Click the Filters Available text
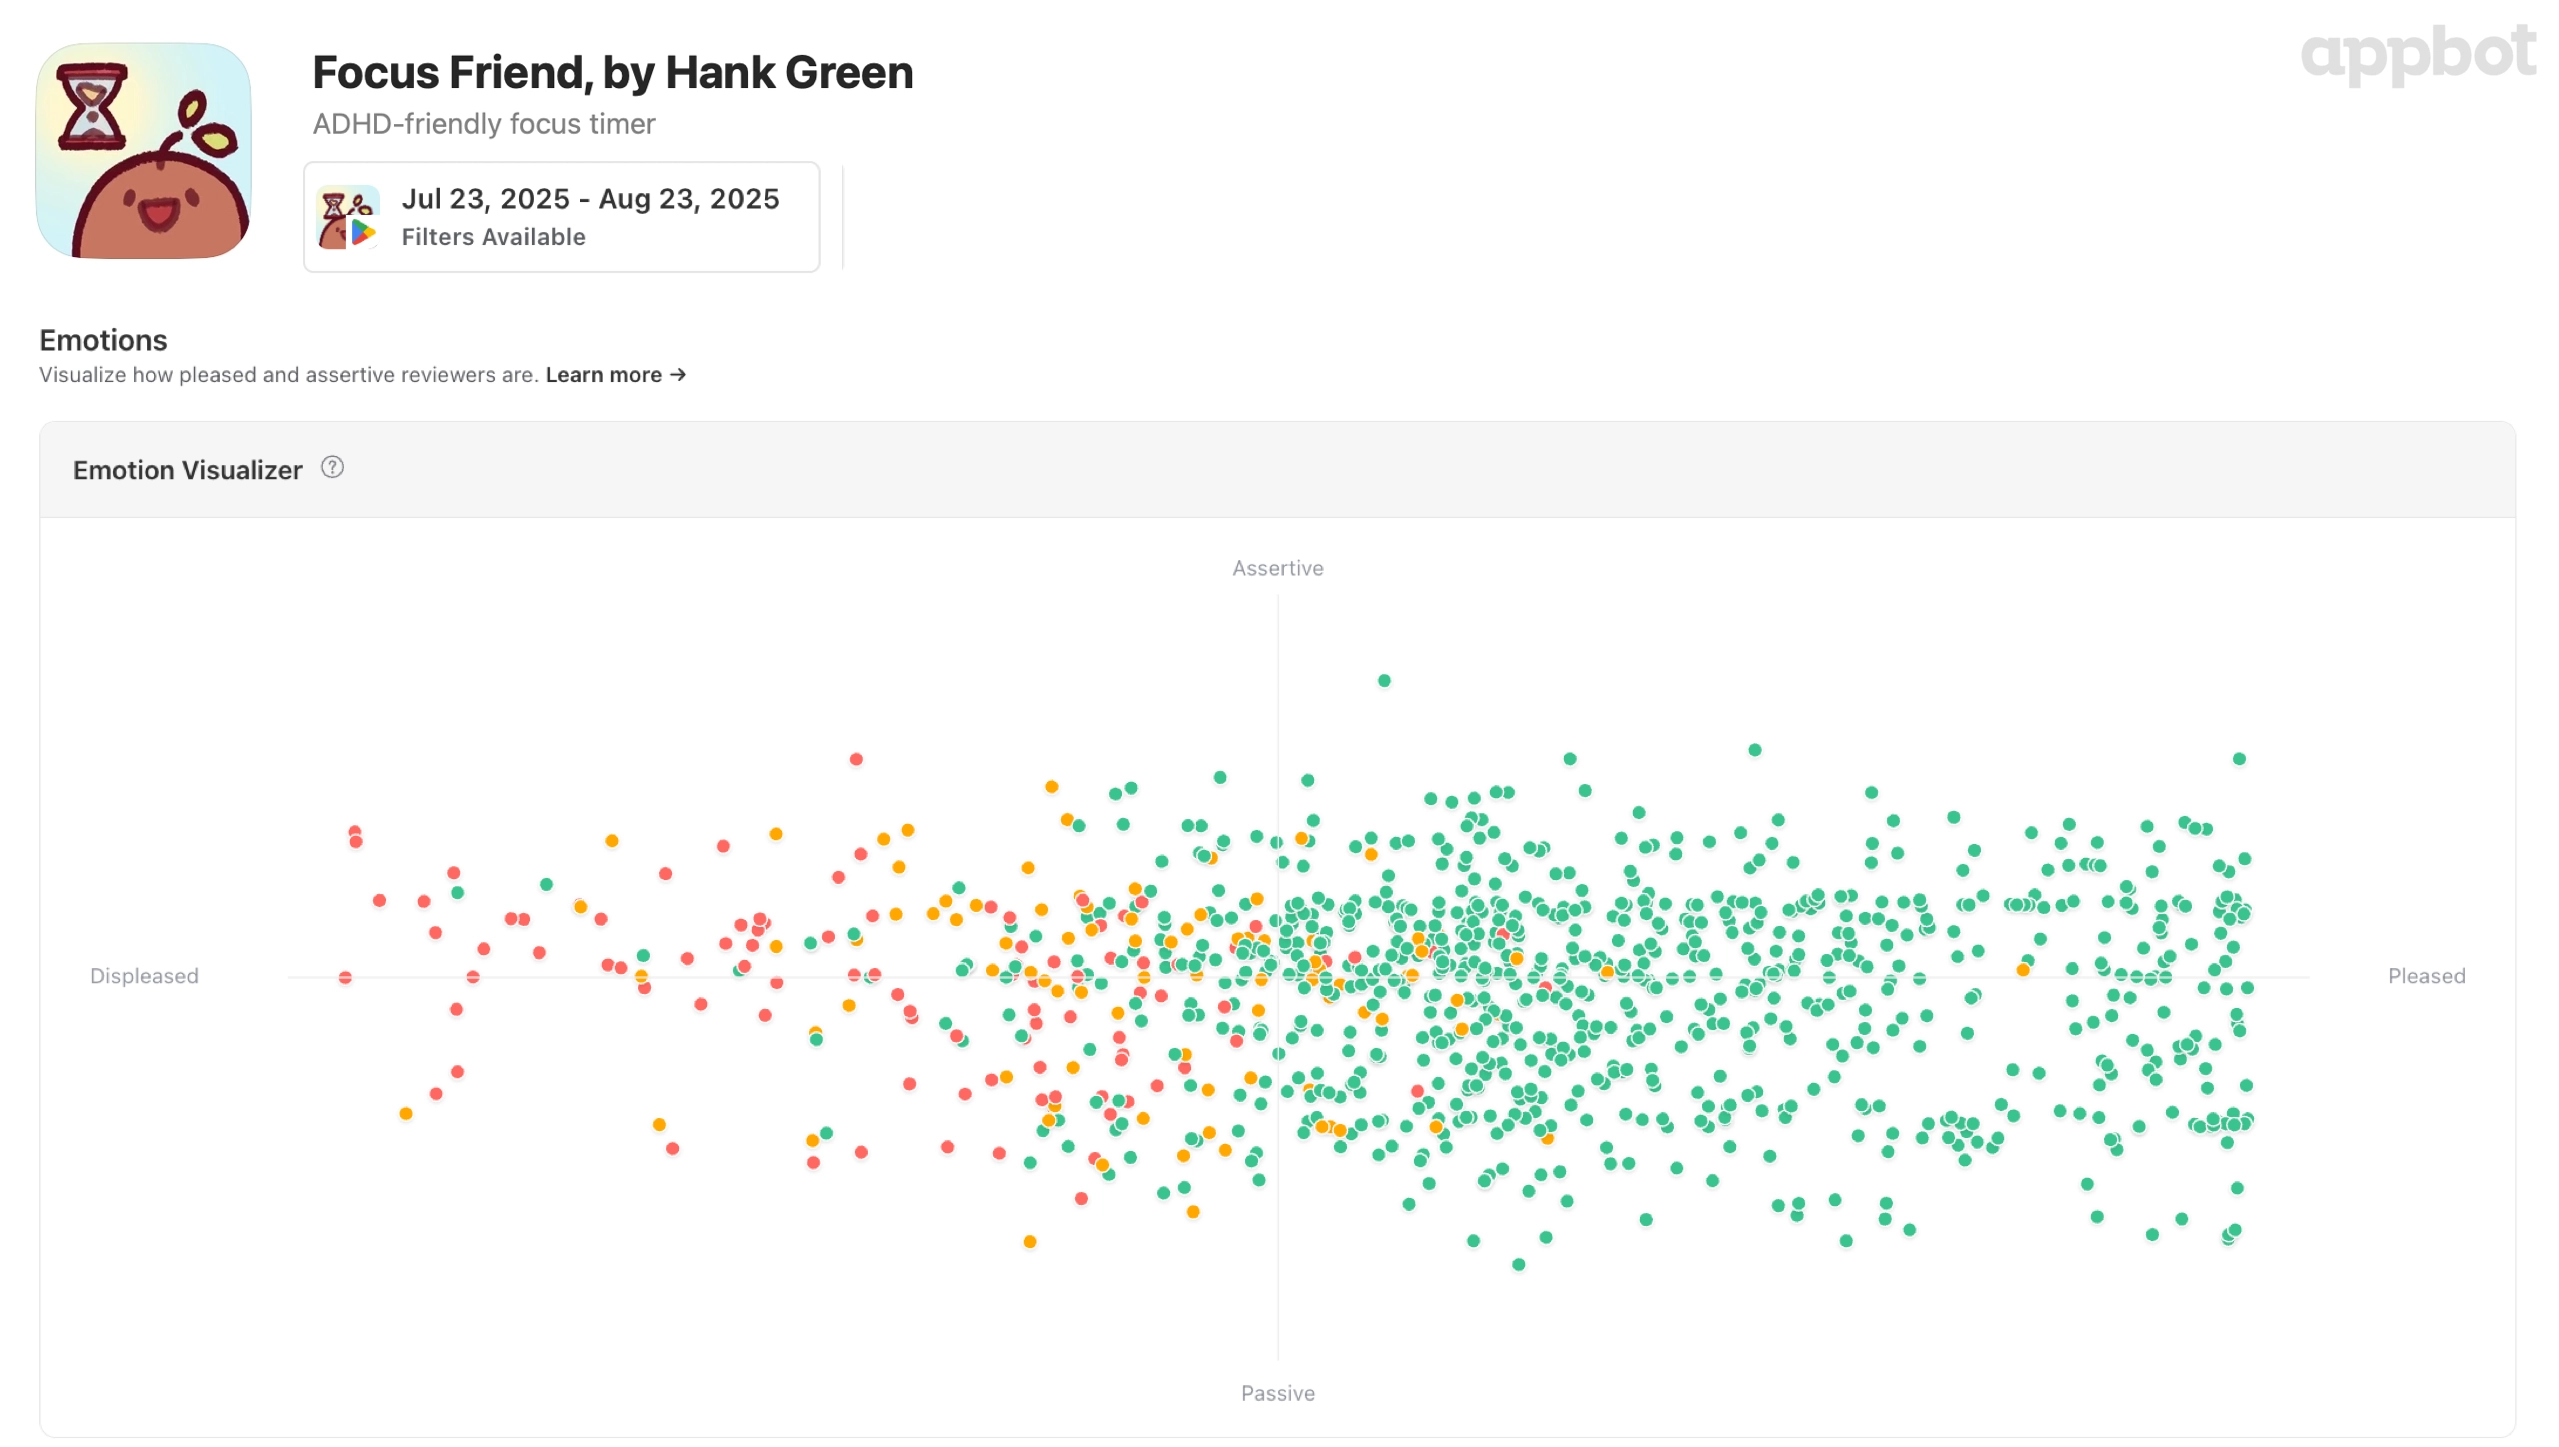 tap(493, 237)
